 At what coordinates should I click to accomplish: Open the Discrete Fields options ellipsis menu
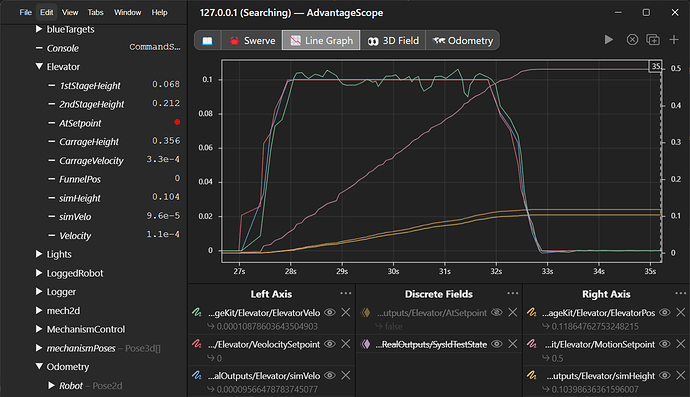pyautogui.click(x=513, y=293)
